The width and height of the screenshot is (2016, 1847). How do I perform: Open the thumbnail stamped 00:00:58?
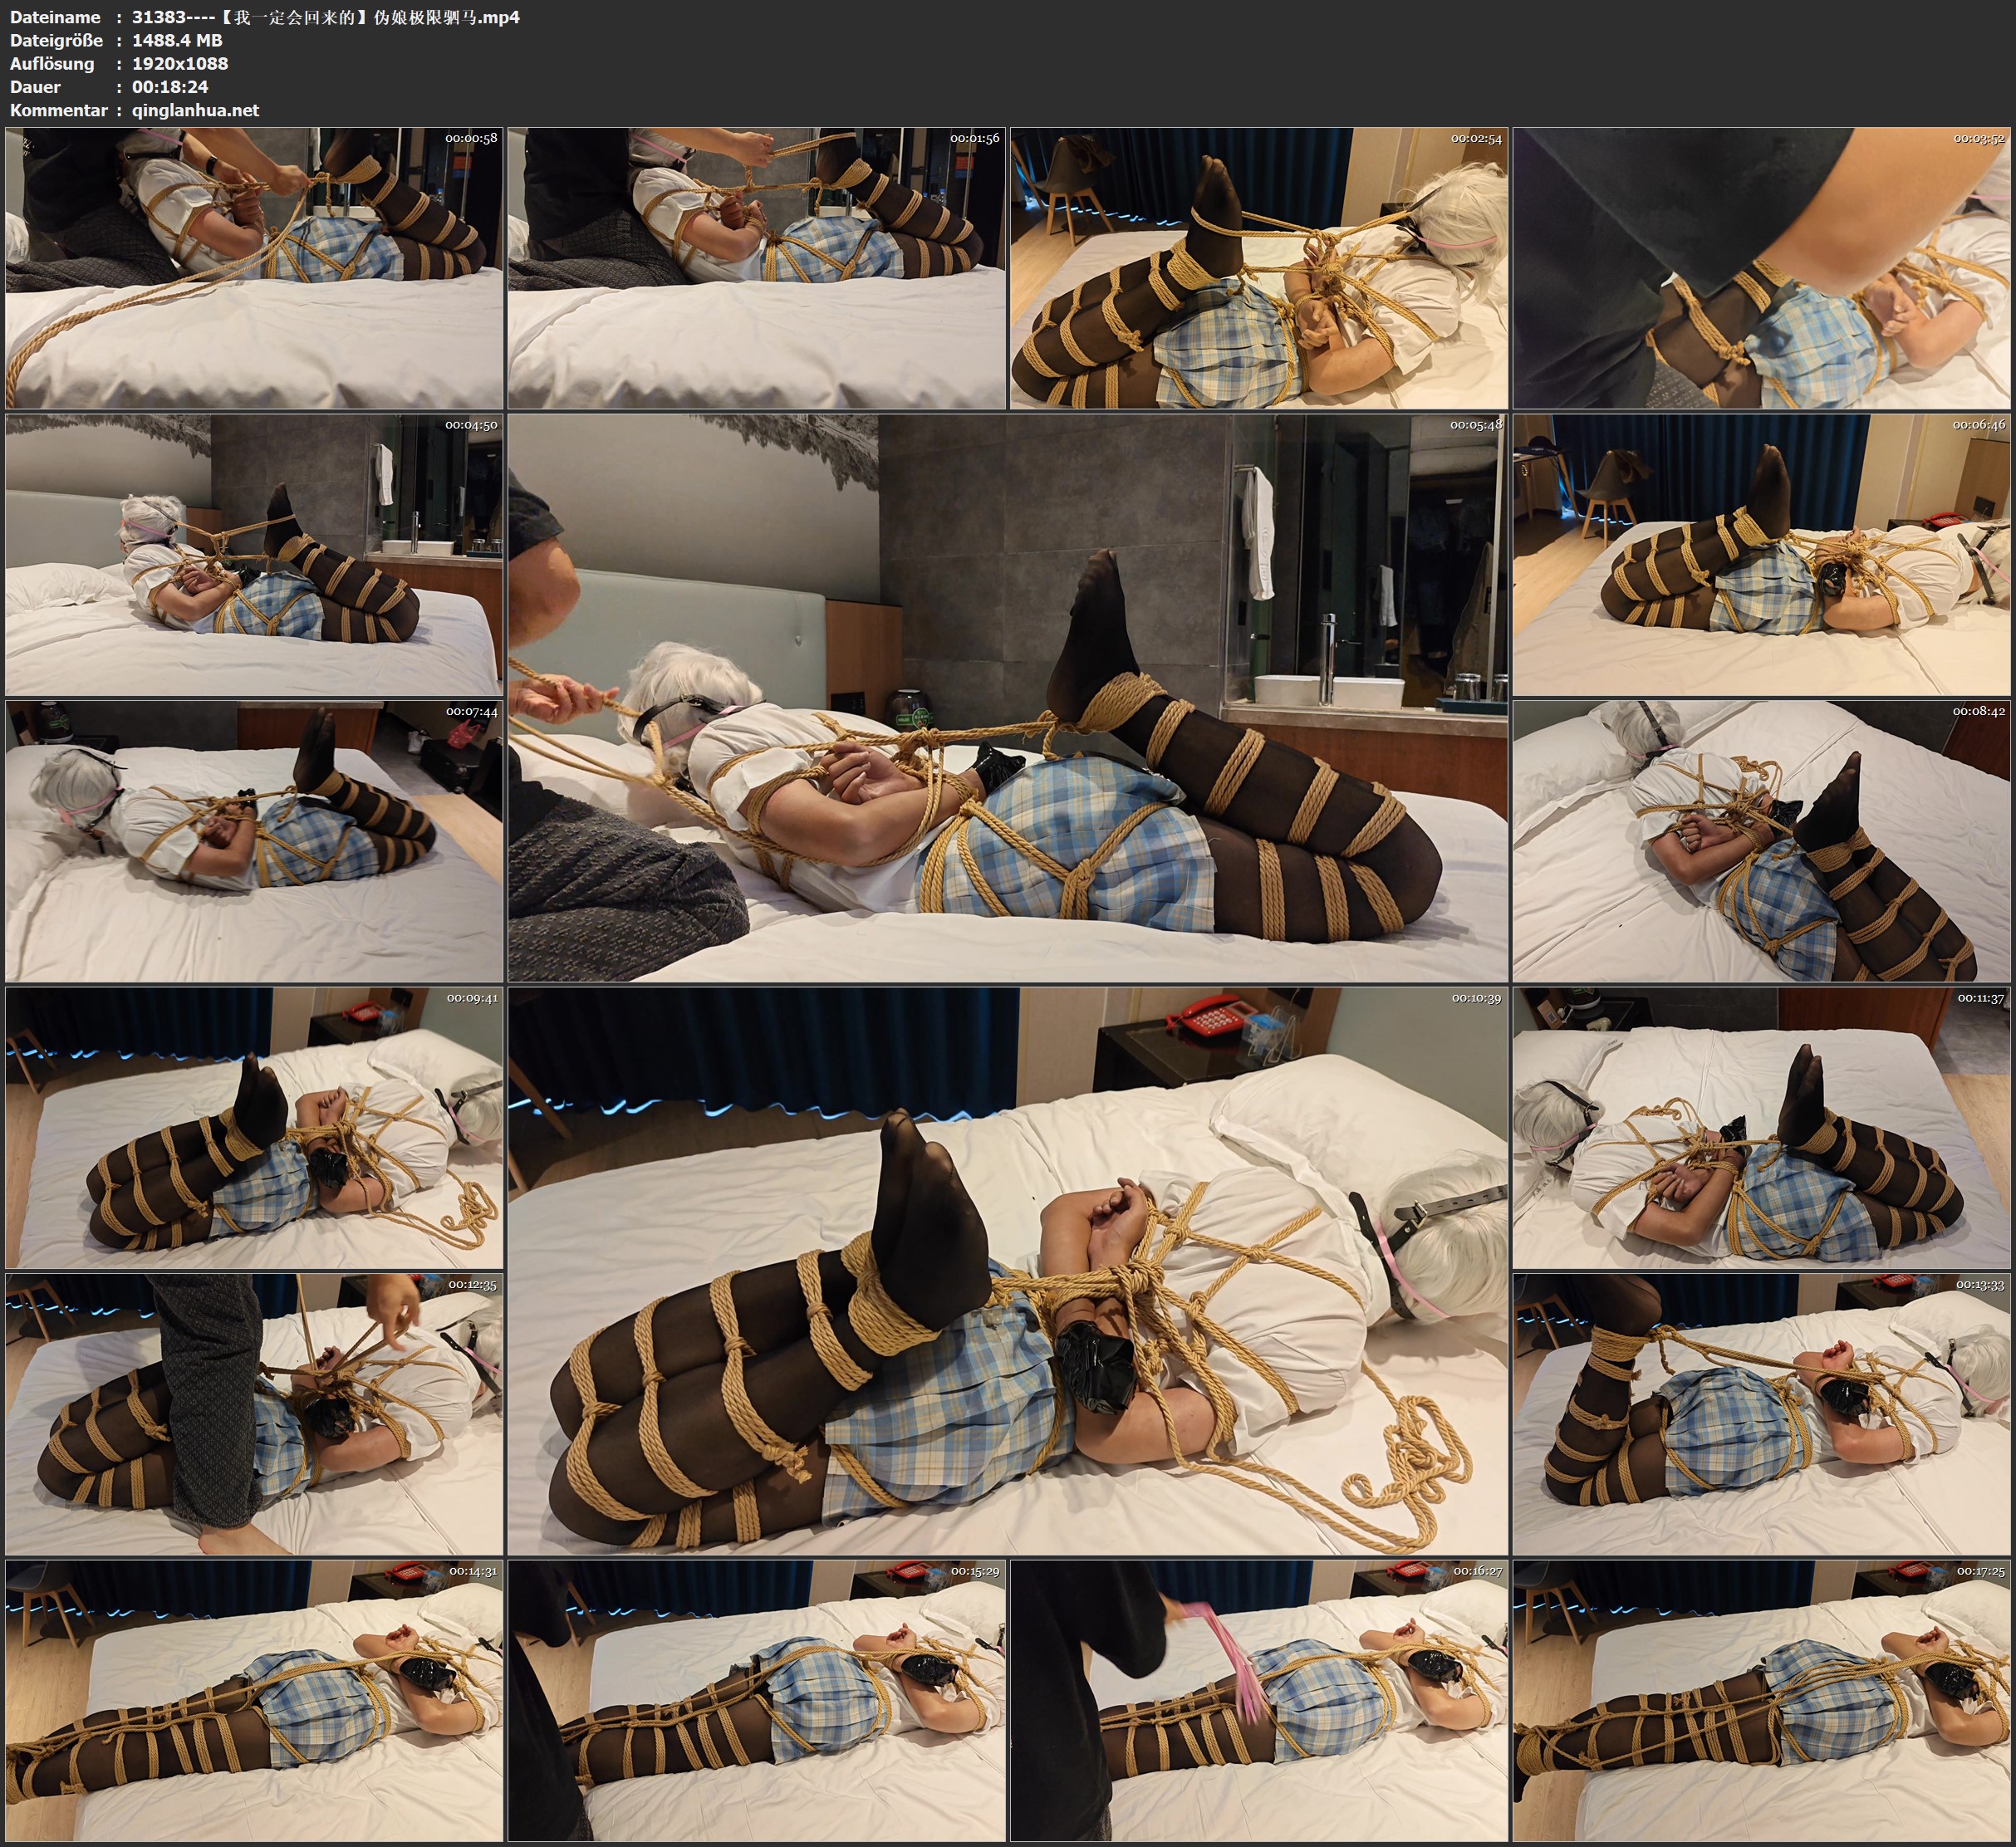tap(254, 268)
